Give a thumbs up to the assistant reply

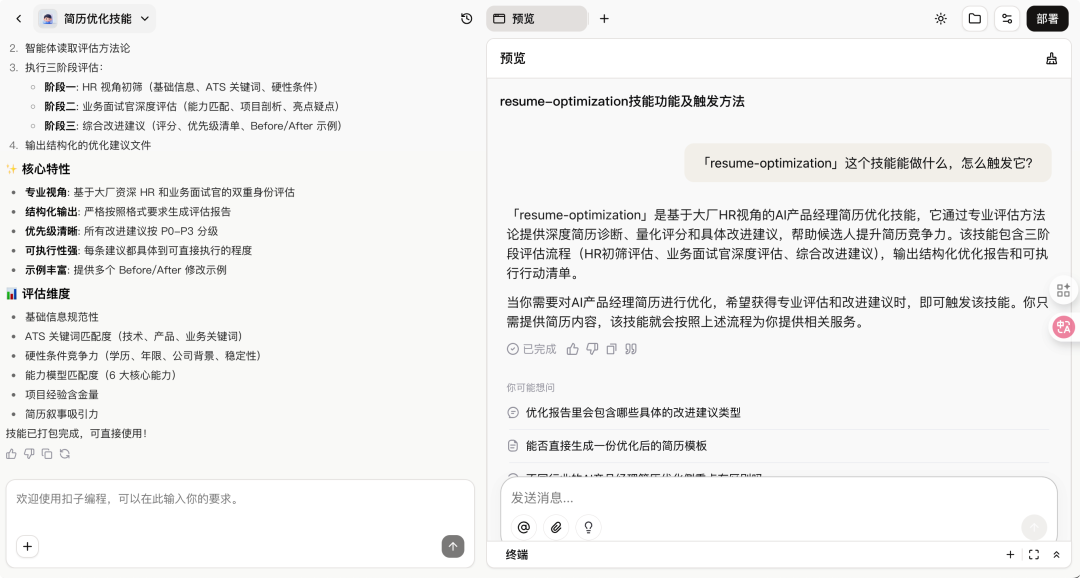pyautogui.click(x=572, y=348)
